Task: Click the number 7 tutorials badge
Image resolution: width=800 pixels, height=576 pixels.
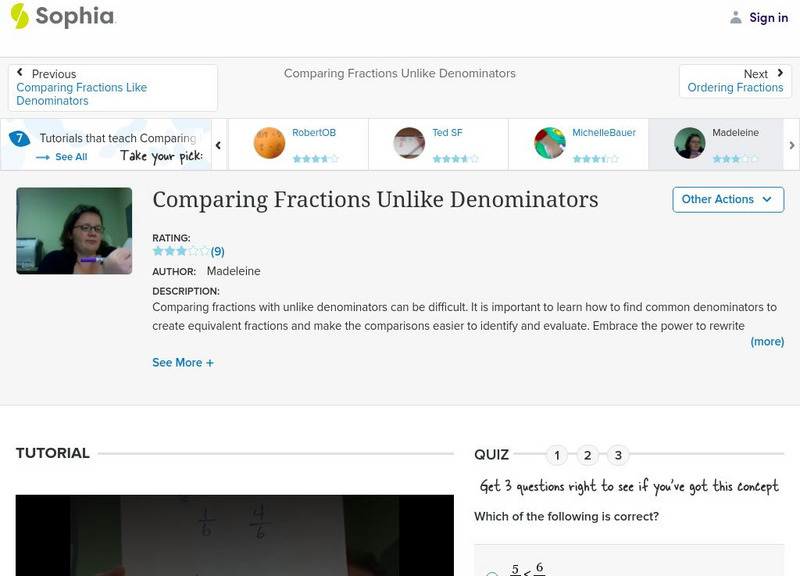Action: click(x=19, y=139)
